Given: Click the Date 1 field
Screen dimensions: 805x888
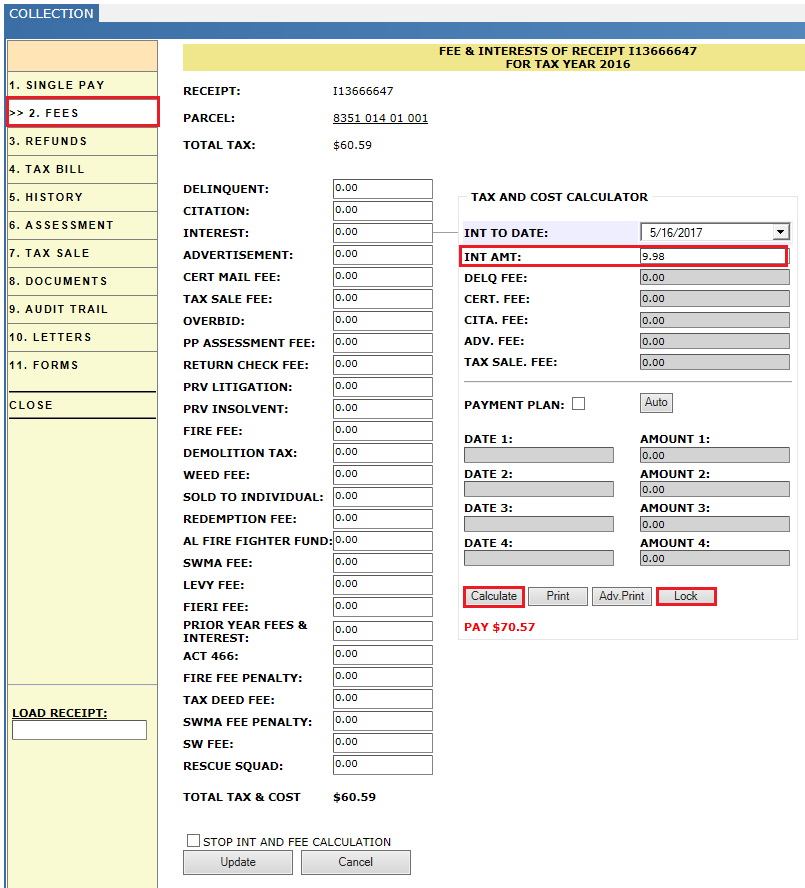Looking at the screenshot, I should coord(538,455).
